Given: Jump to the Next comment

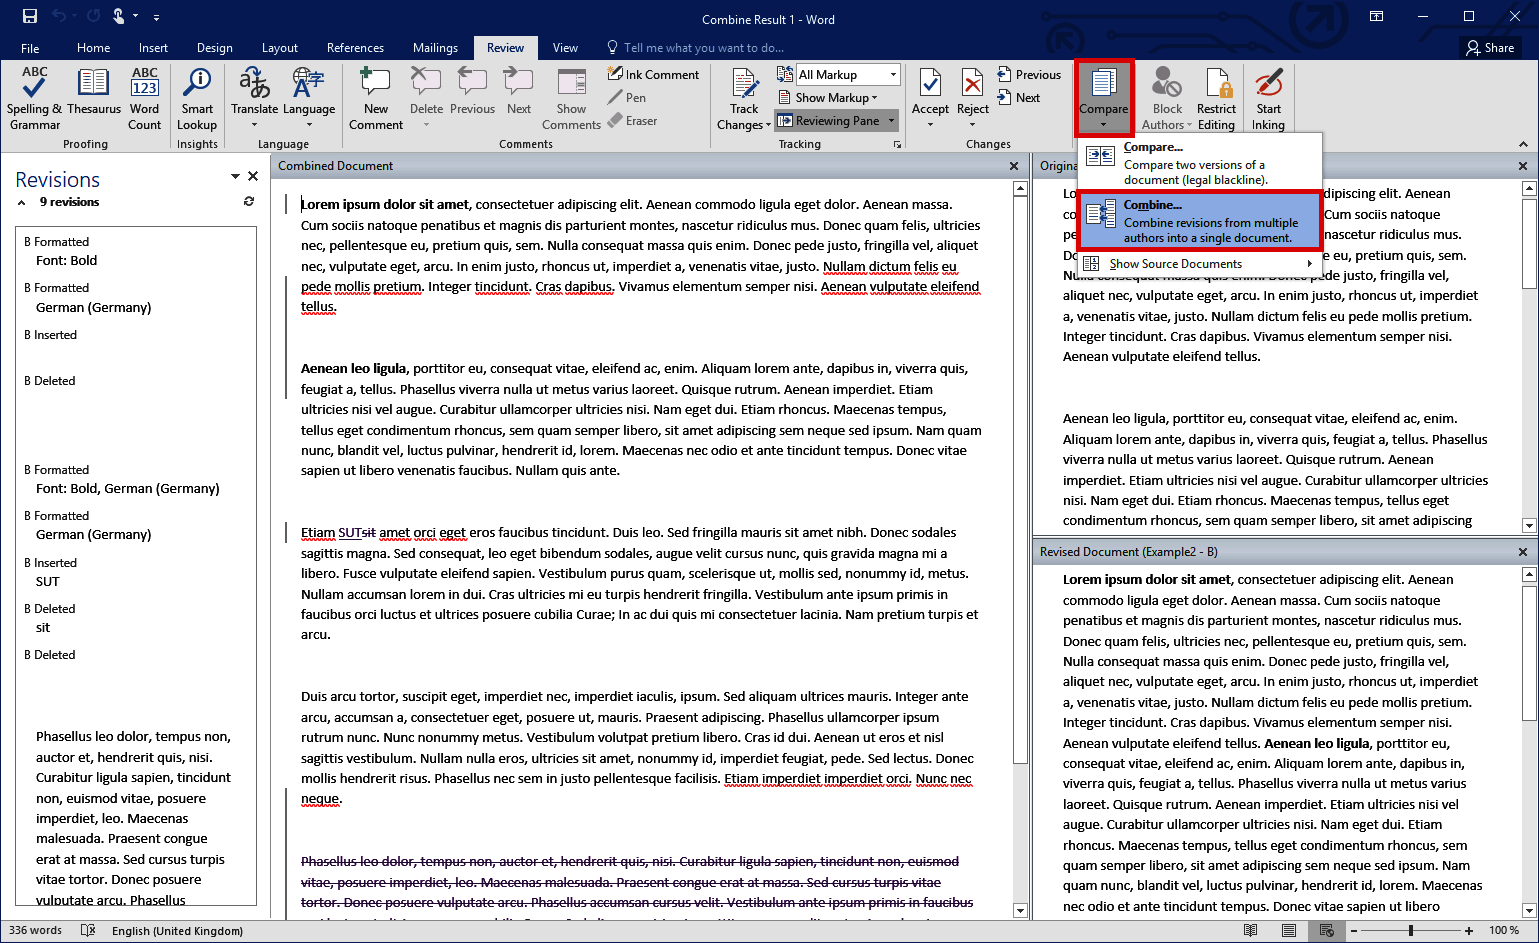Looking at the screenshot, I should (x=519, y=92).
